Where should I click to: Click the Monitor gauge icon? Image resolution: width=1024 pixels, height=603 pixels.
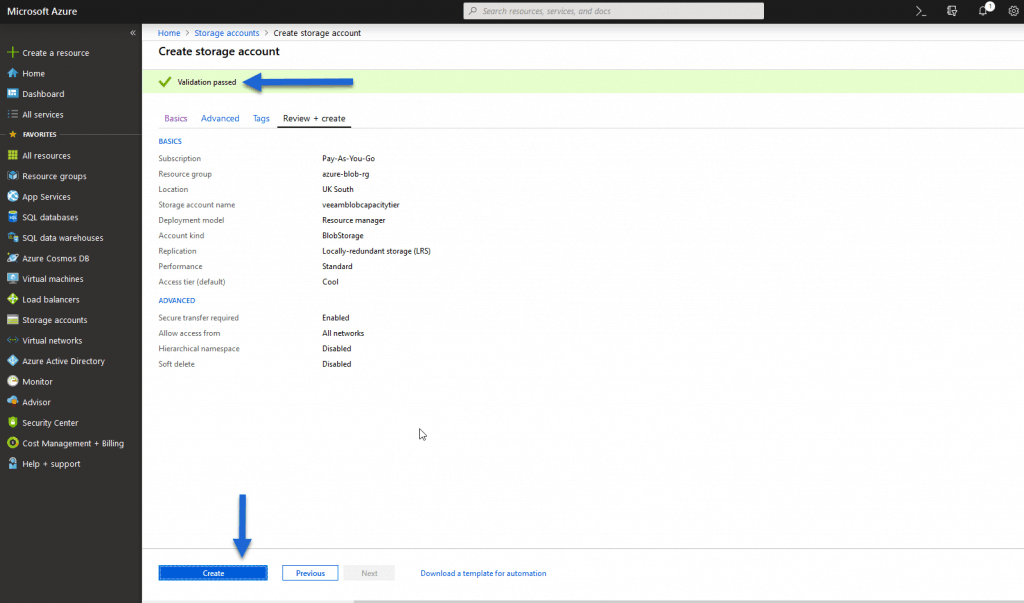coord(12,382)
